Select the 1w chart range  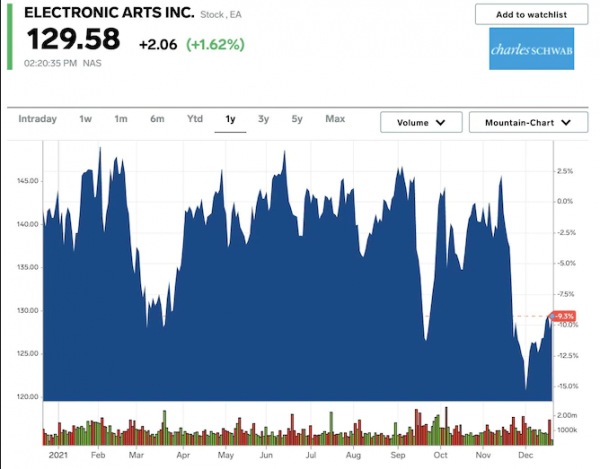[86, 119]
